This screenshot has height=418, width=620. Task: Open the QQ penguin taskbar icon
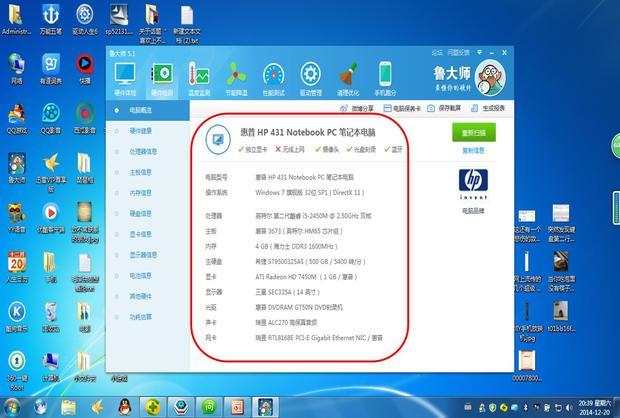click(x=125, y=408)
